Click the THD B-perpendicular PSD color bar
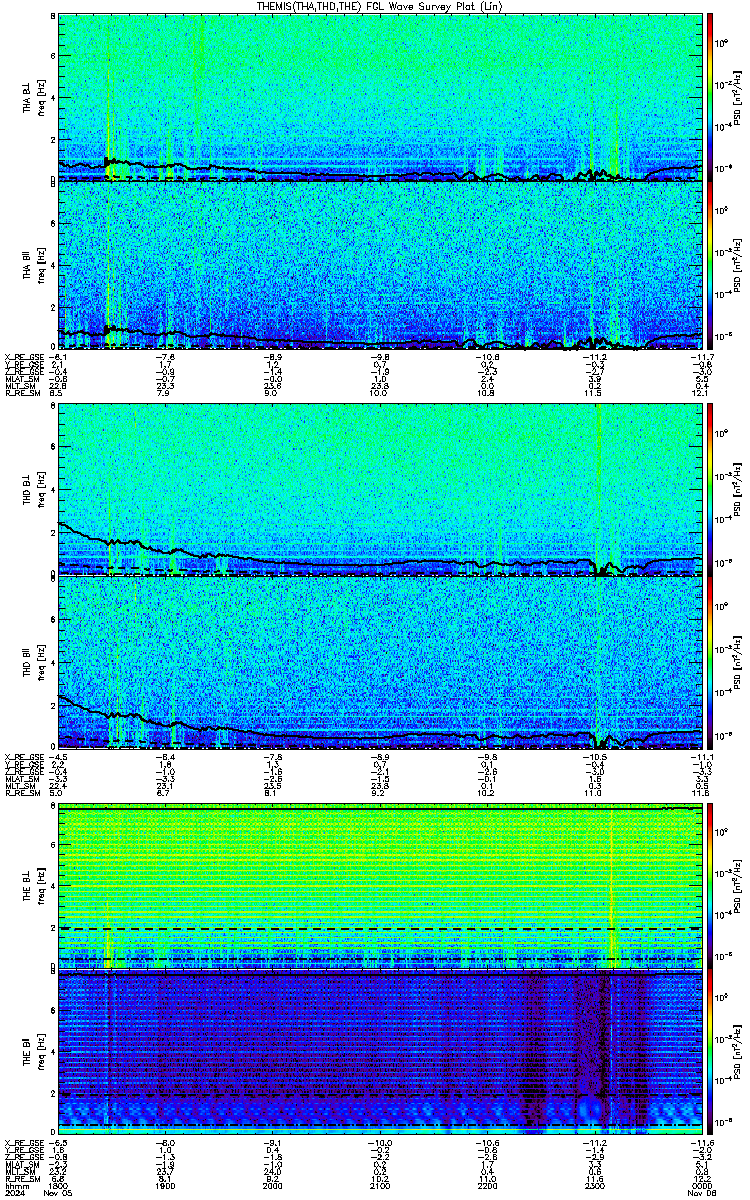750x1200 pixels. 711,490
